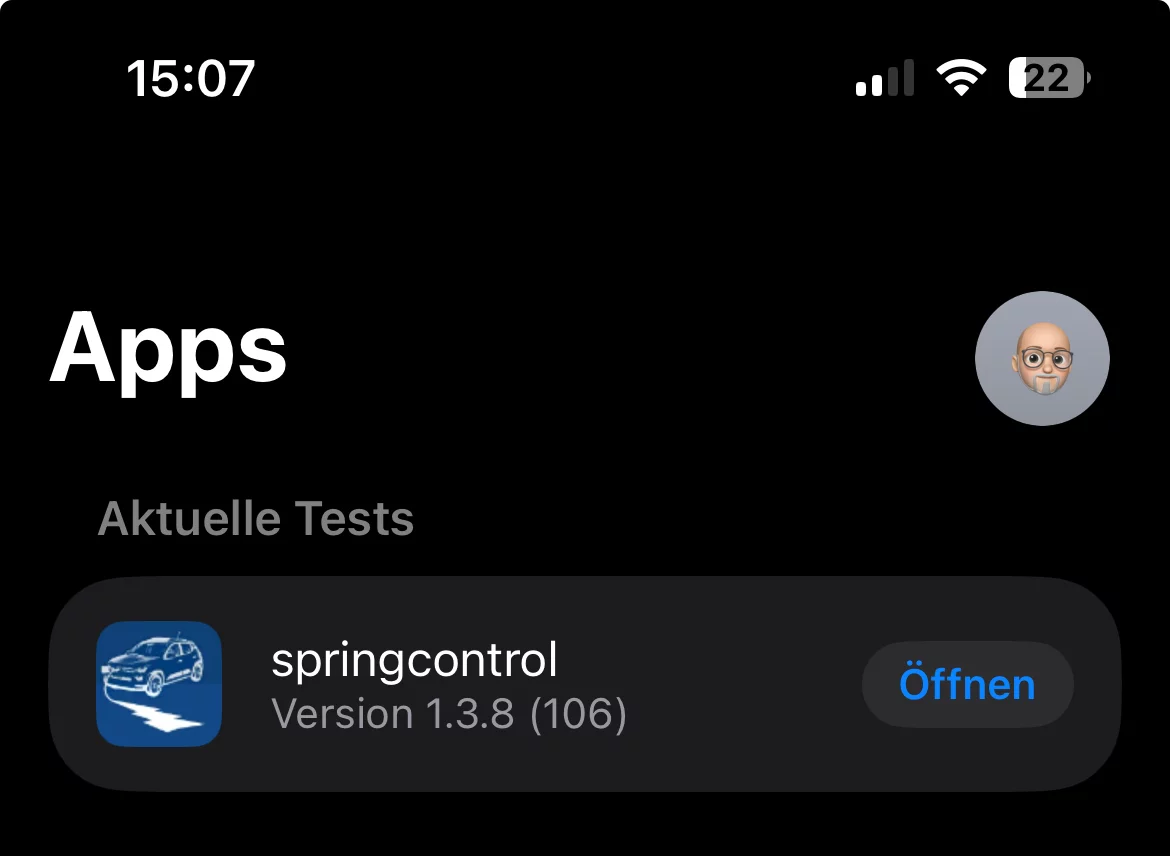Viewport: 1170px width, 856px height.
Task: Tap the Aktuelle Tests section header
Action: (x=256, y=519)
